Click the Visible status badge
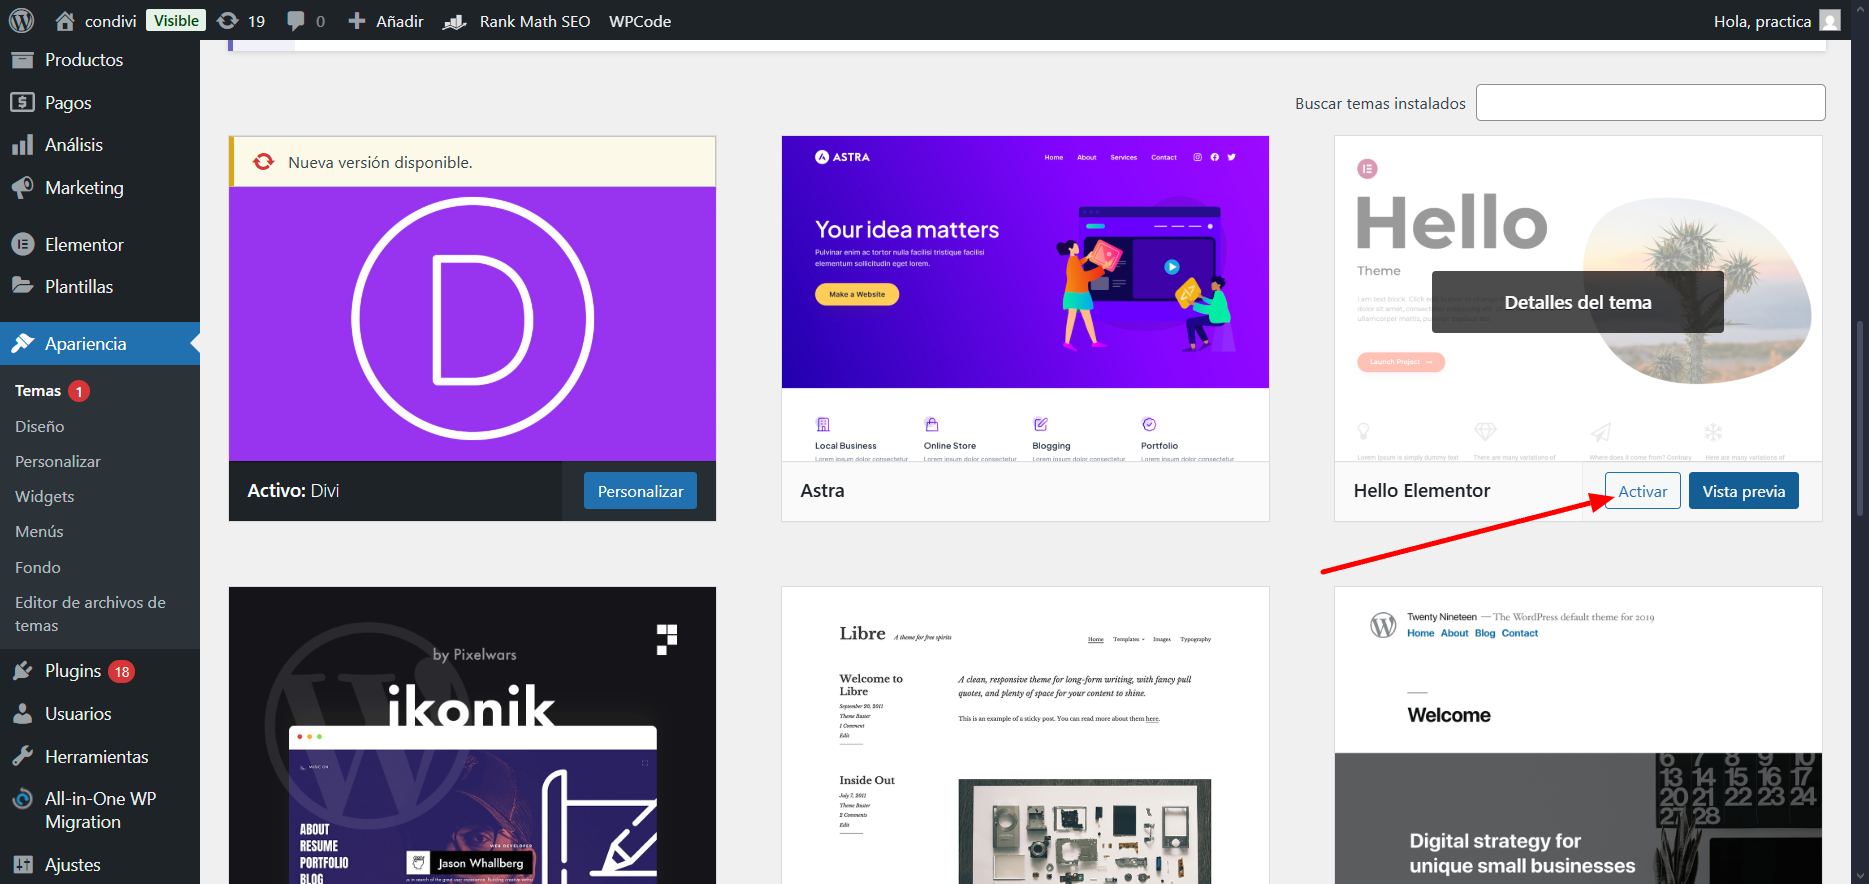Image resolution: width=1869 pixels, height=884 pixels. tap(176, 21)
